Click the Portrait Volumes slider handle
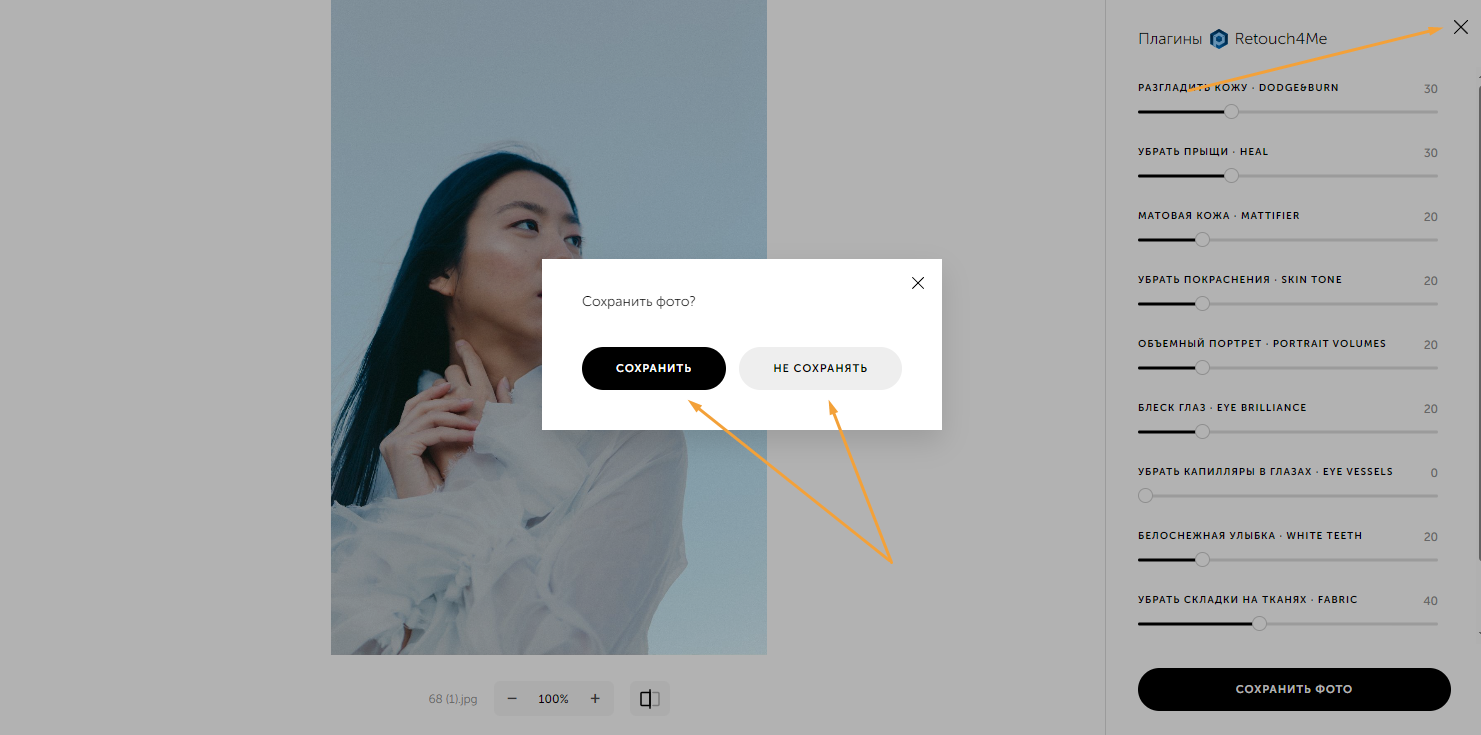1481x735 pixels. [x=1203, y=368]
